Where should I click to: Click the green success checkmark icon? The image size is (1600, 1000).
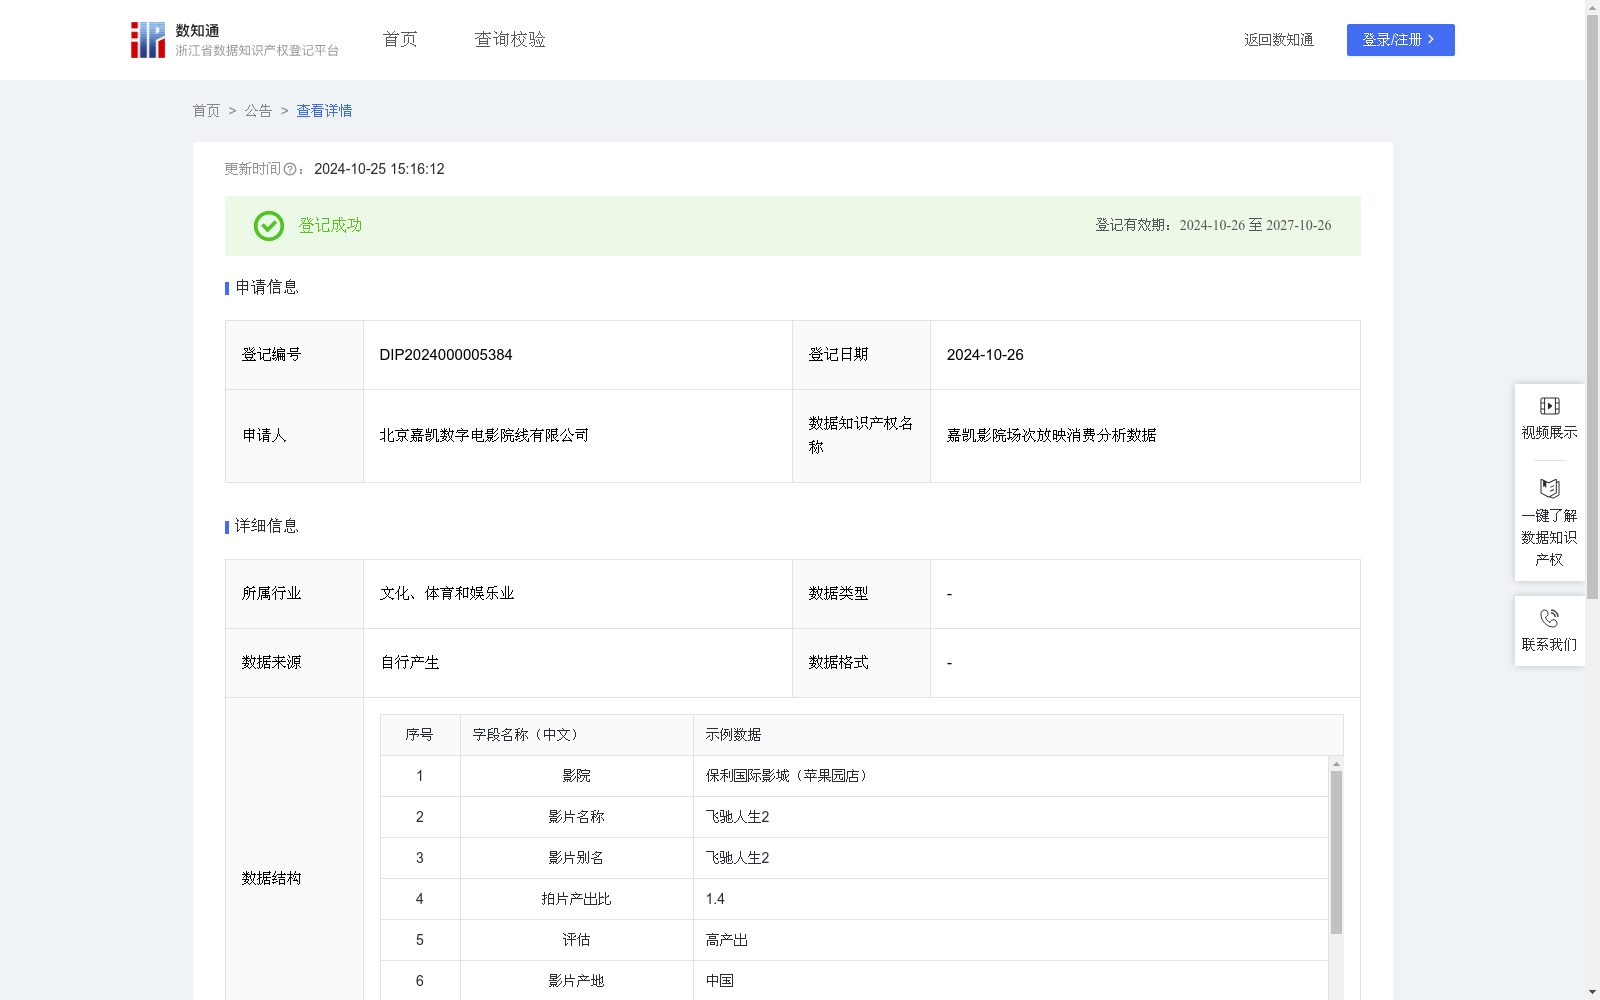click(x=267, y=226)
